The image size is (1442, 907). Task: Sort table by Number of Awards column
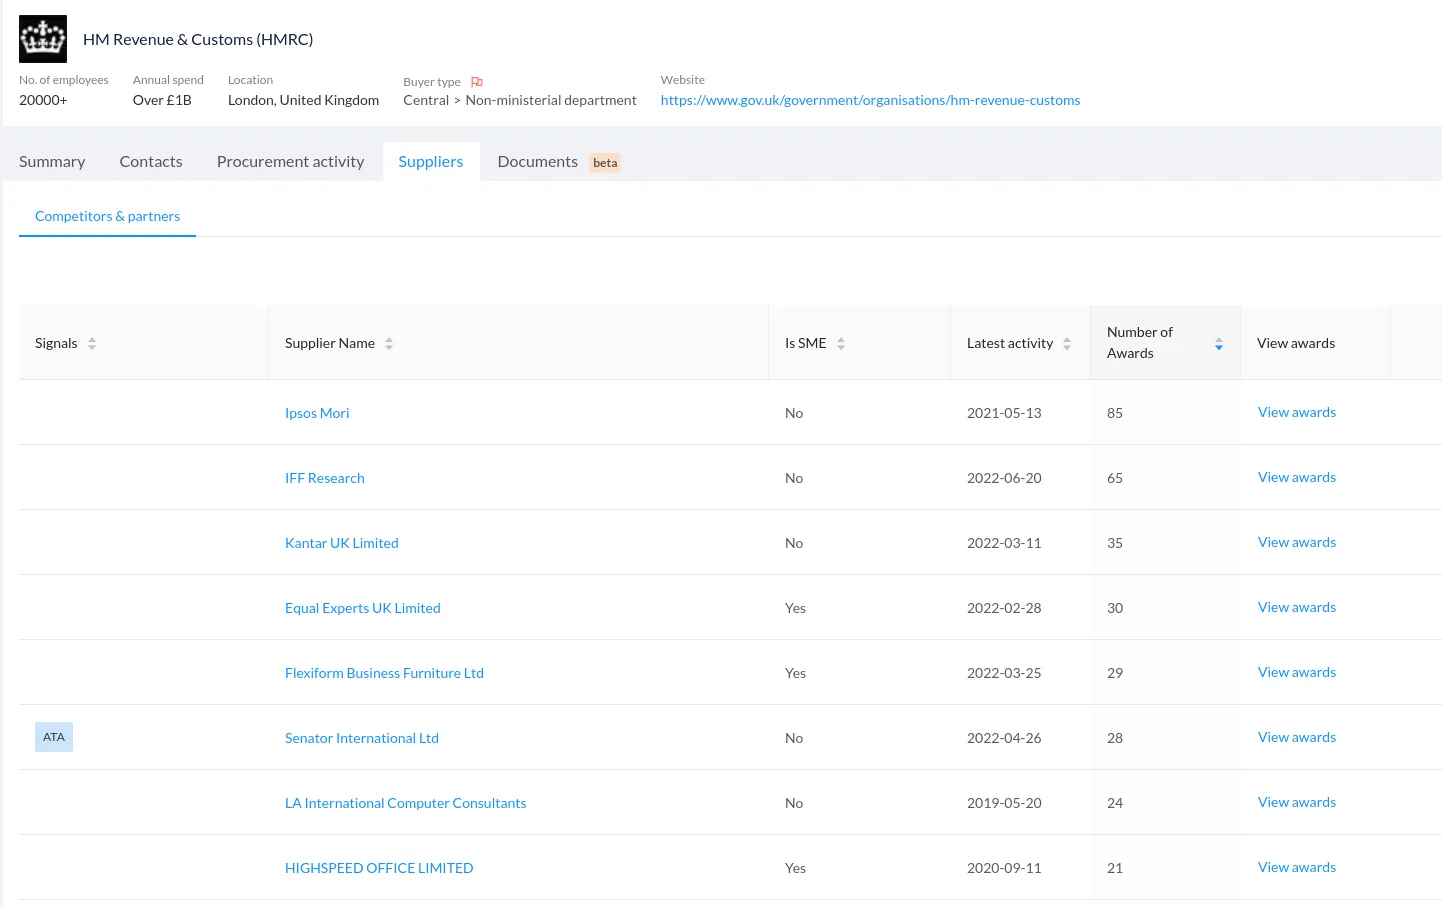pyautogui.click(x=1219, y=343)
